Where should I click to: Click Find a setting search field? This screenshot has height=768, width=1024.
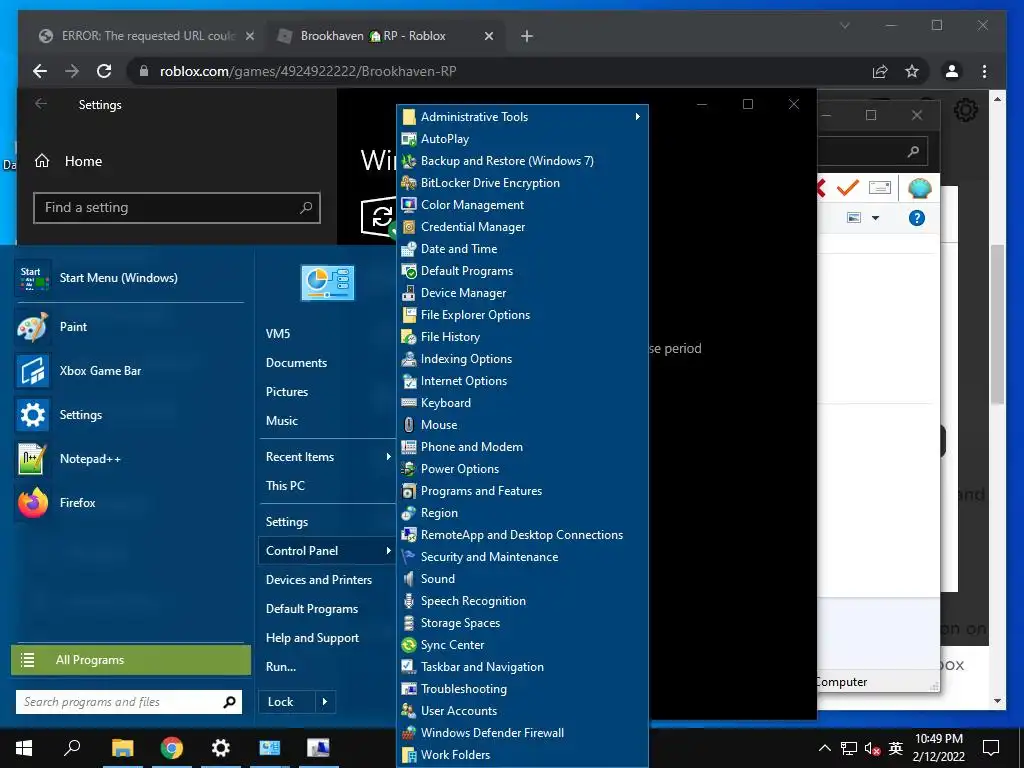(177, 208)
